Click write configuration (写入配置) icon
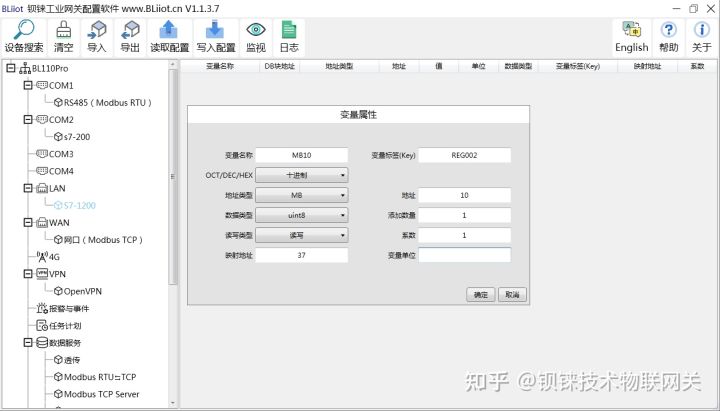720x411 pixels. 216,37
